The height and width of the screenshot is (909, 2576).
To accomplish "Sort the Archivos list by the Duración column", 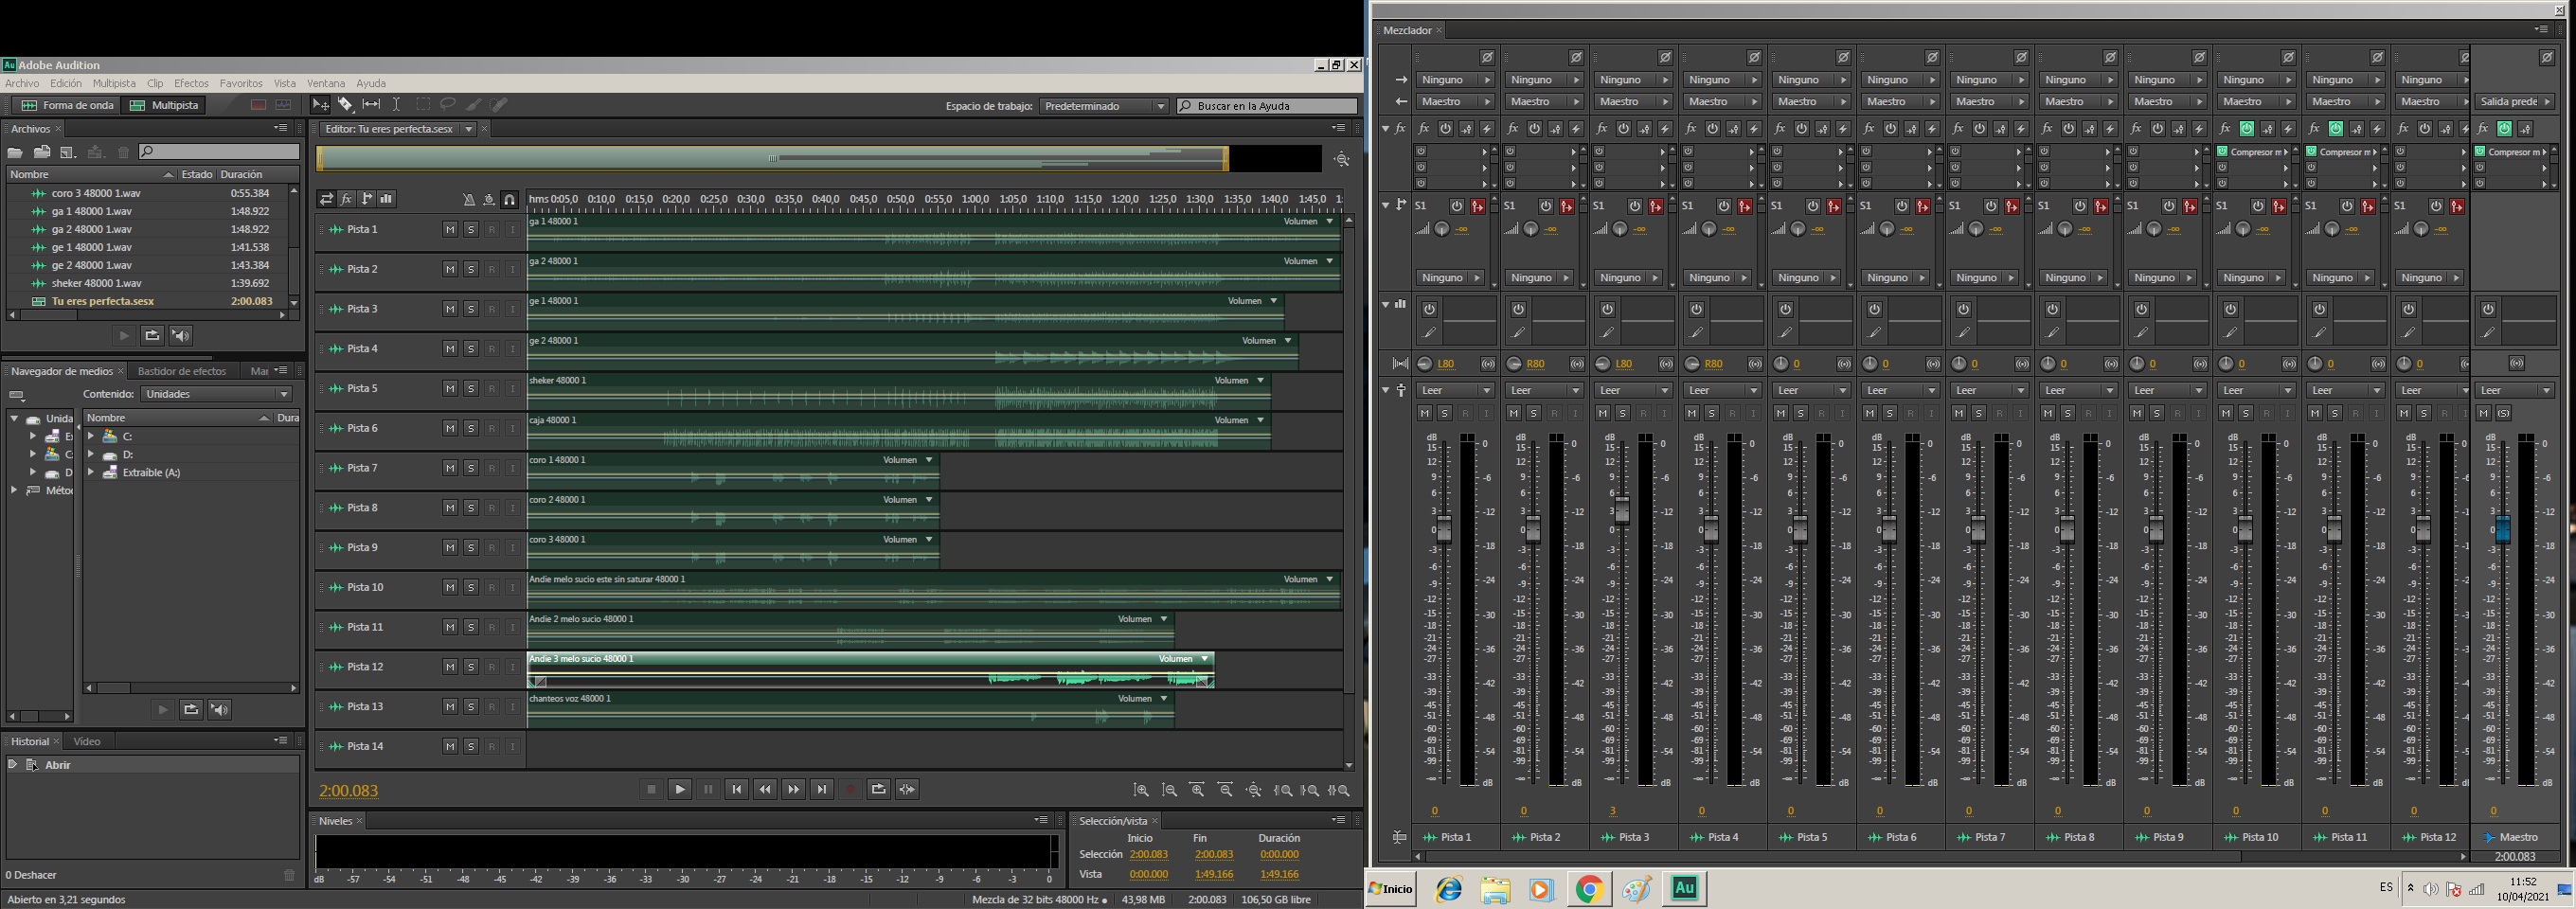I will coord(241,174).
